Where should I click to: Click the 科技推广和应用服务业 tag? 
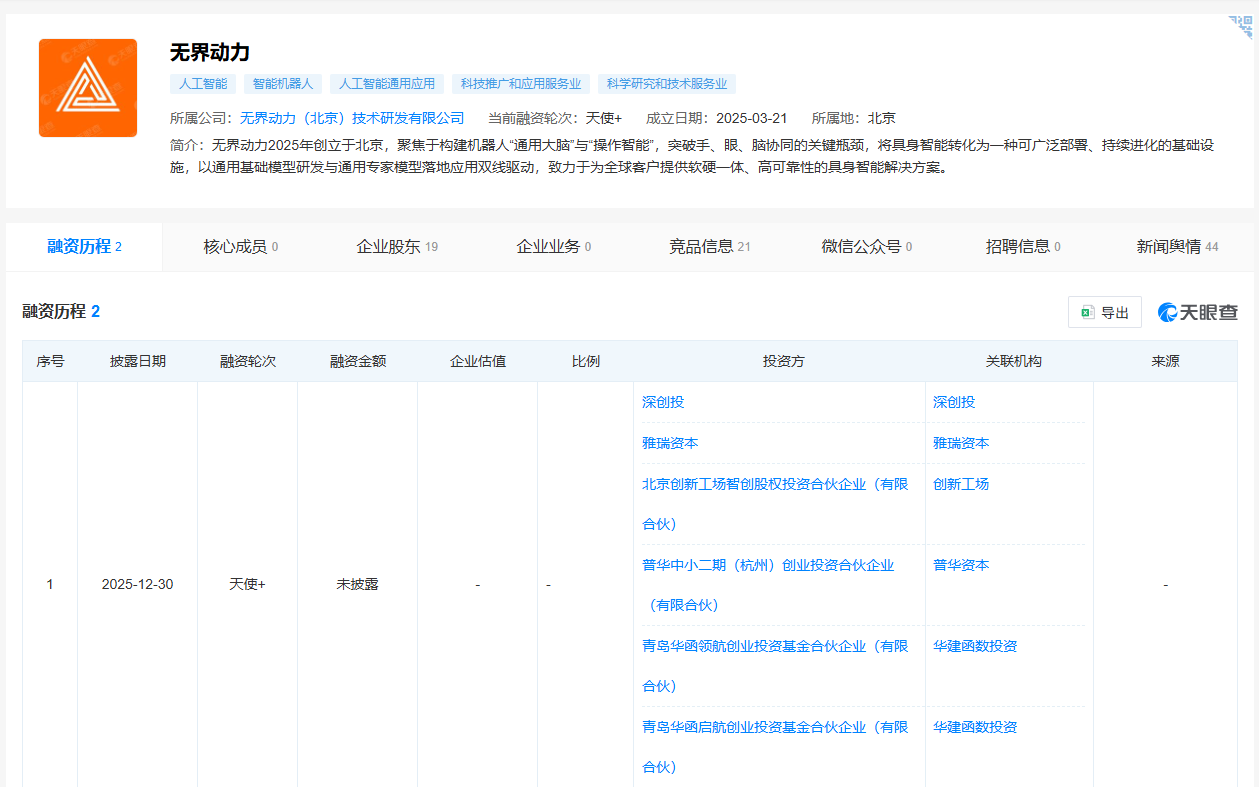tap(520, 84)
